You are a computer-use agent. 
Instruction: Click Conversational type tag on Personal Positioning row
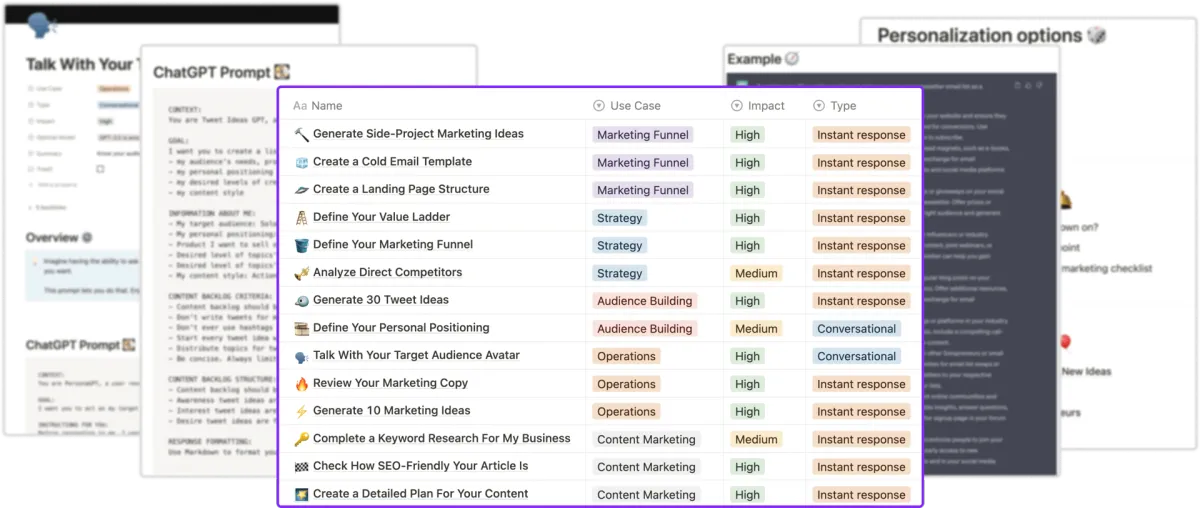coord(857,329)
